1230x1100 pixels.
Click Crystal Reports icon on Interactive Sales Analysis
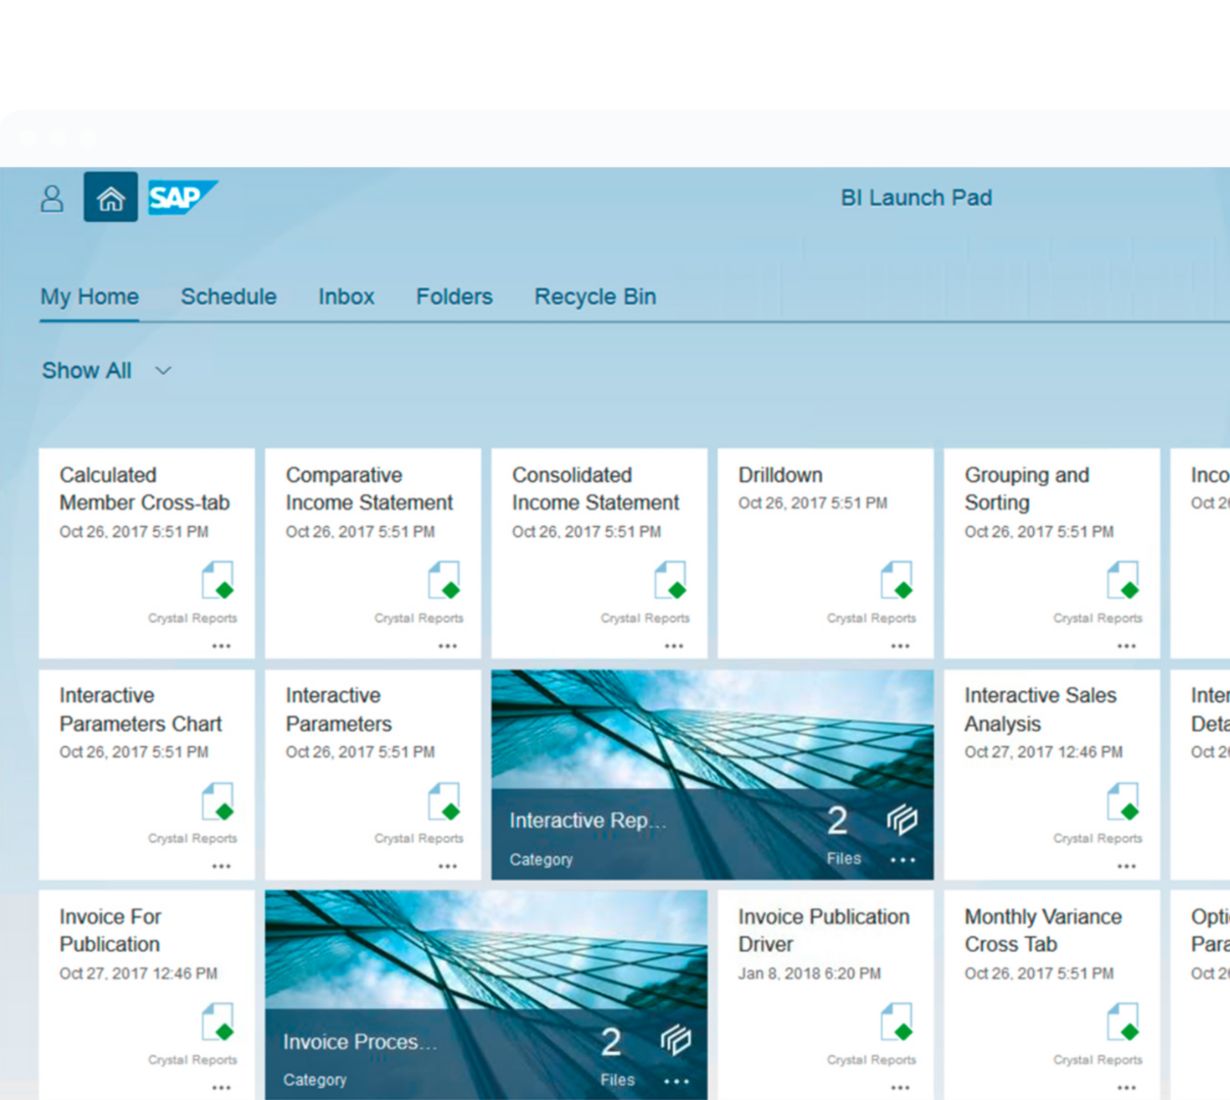pos(1123,801)
